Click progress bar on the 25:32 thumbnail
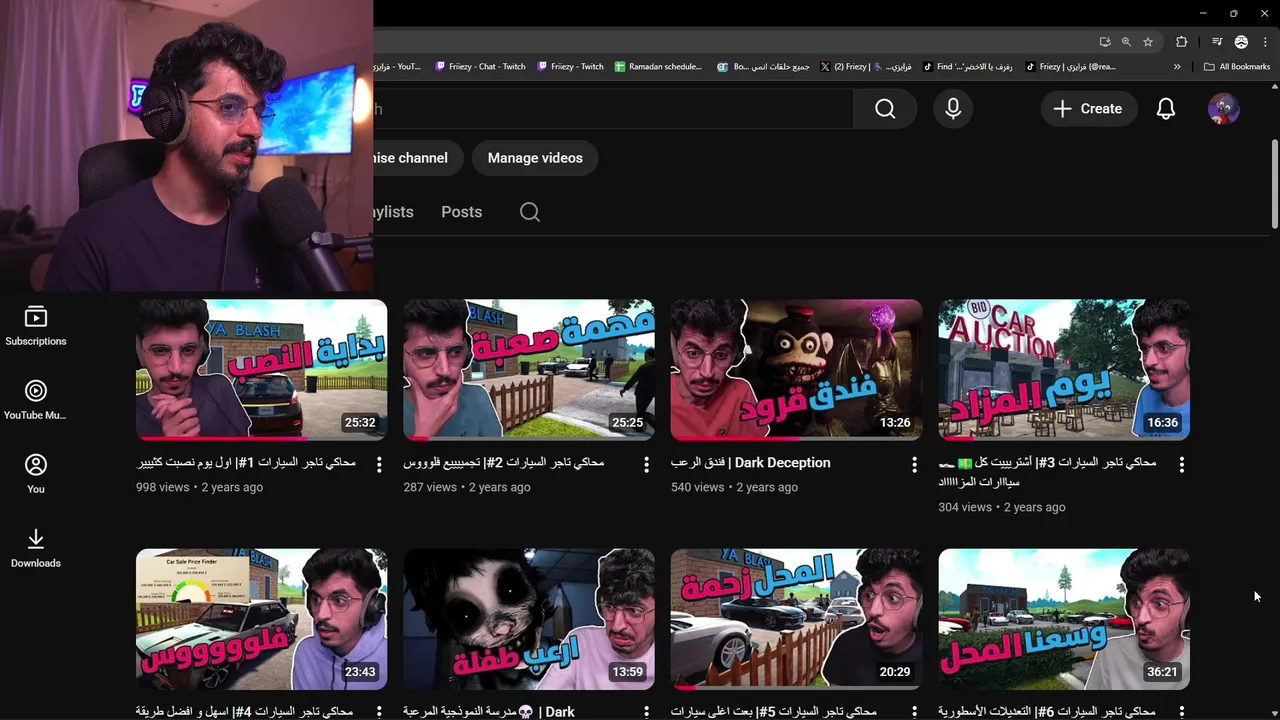 pyautogui.click(x=262, y=438)
